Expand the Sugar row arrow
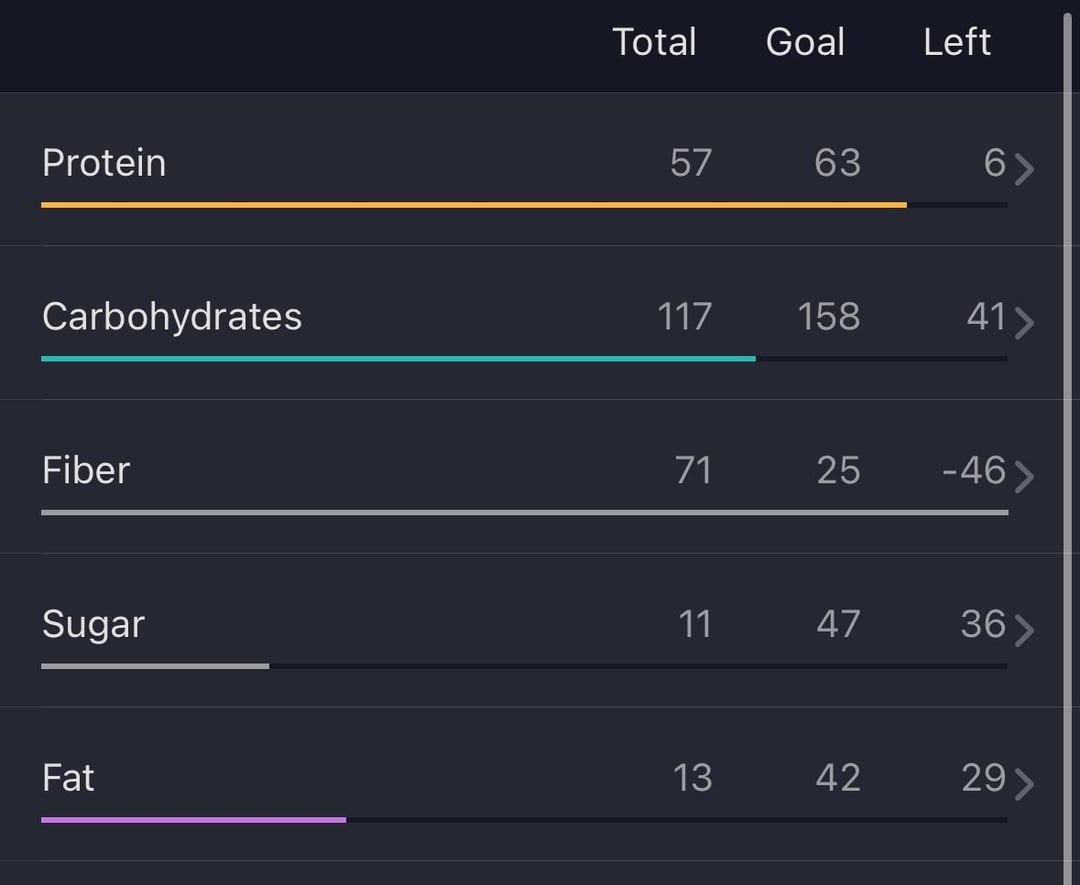The width and height of the screenshot is (1080, 885). click(x=1024, y=630)
